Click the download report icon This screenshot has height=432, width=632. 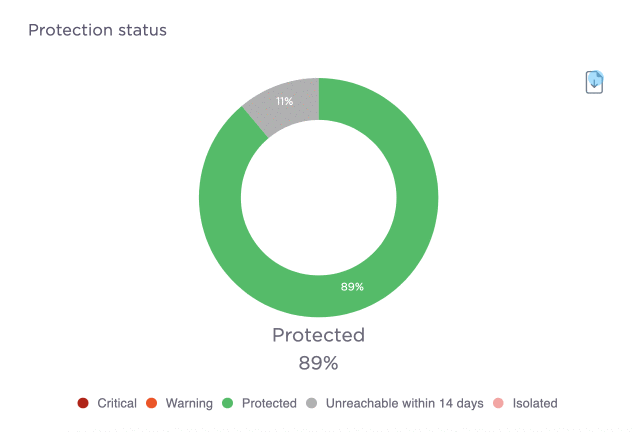pyautogui.click(x=594, y=82)
